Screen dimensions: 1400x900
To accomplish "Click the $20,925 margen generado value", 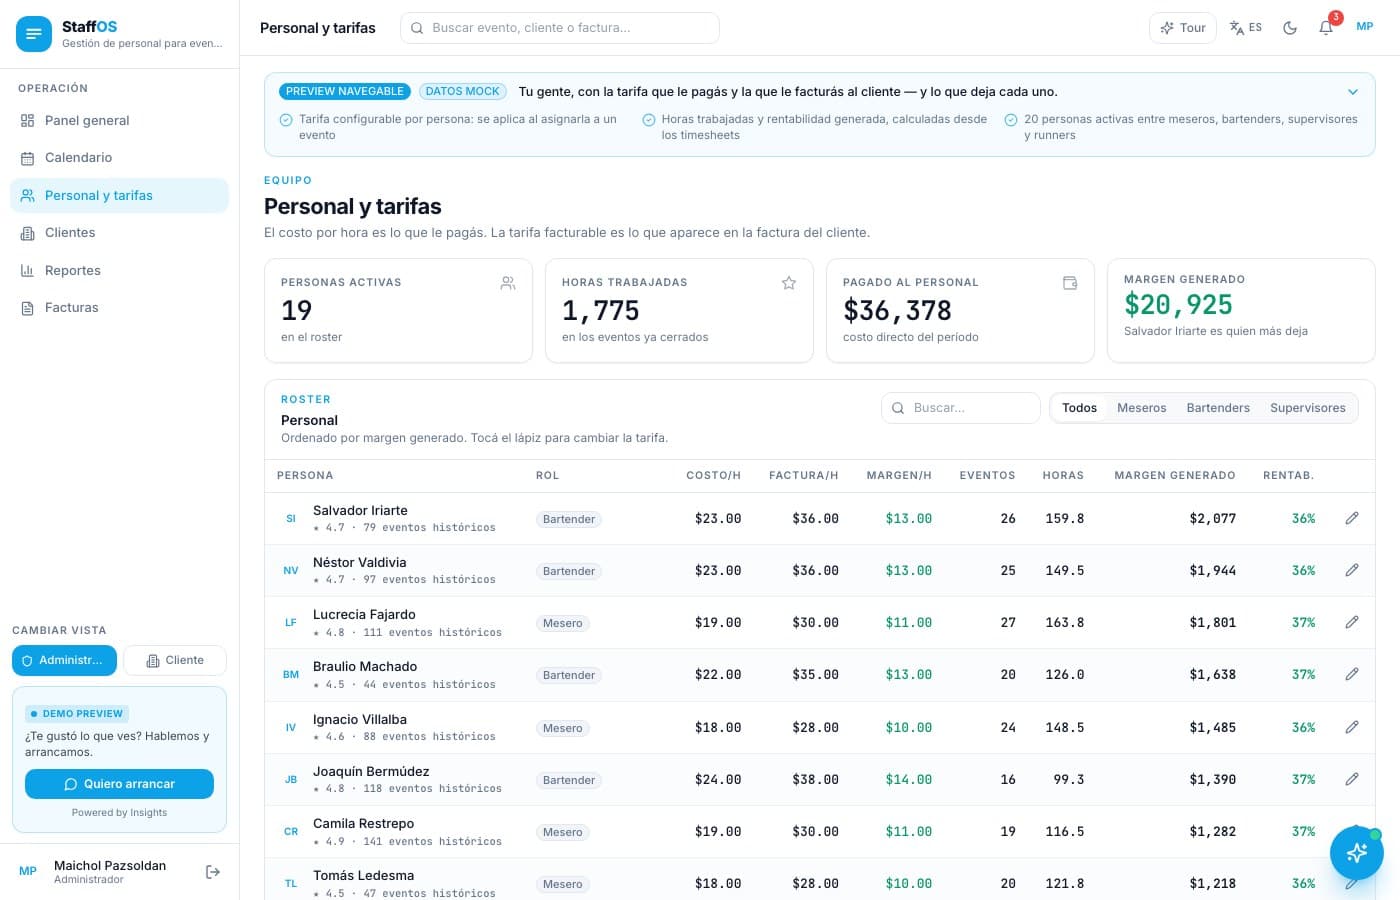I will tap(1178, 304).
